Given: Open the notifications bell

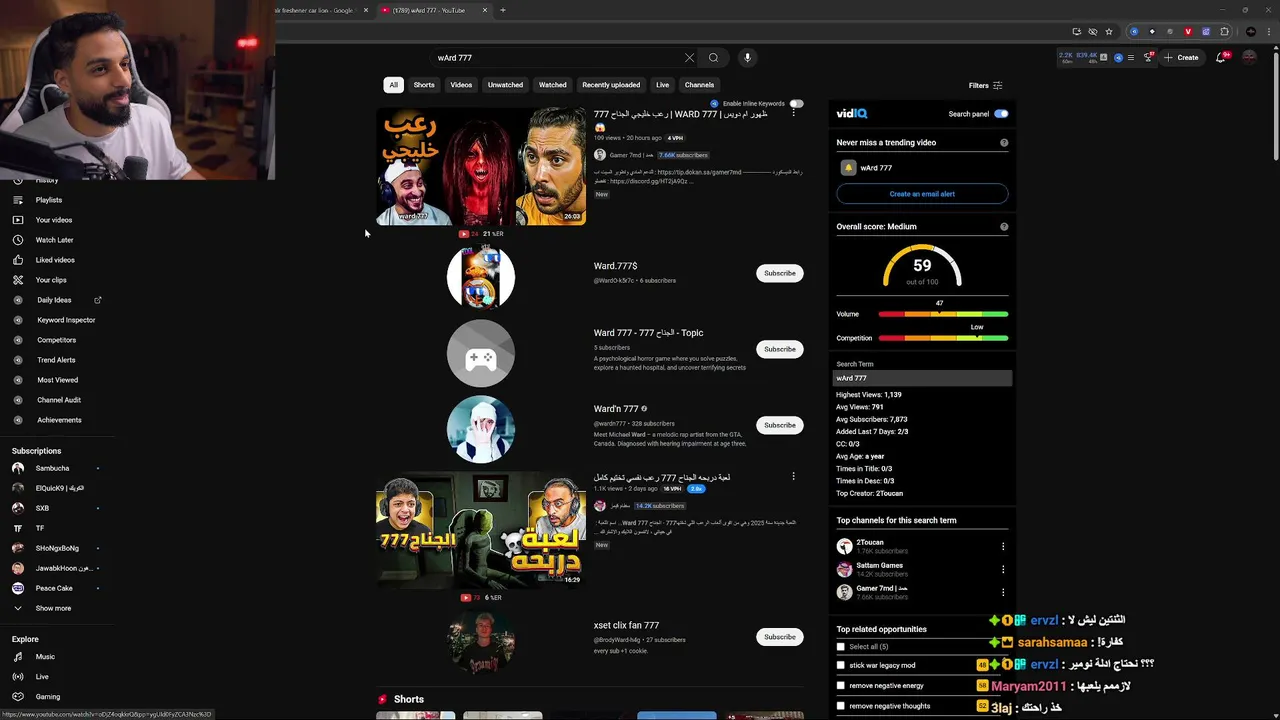Looking at the screenshot, I should point(1220,57).
